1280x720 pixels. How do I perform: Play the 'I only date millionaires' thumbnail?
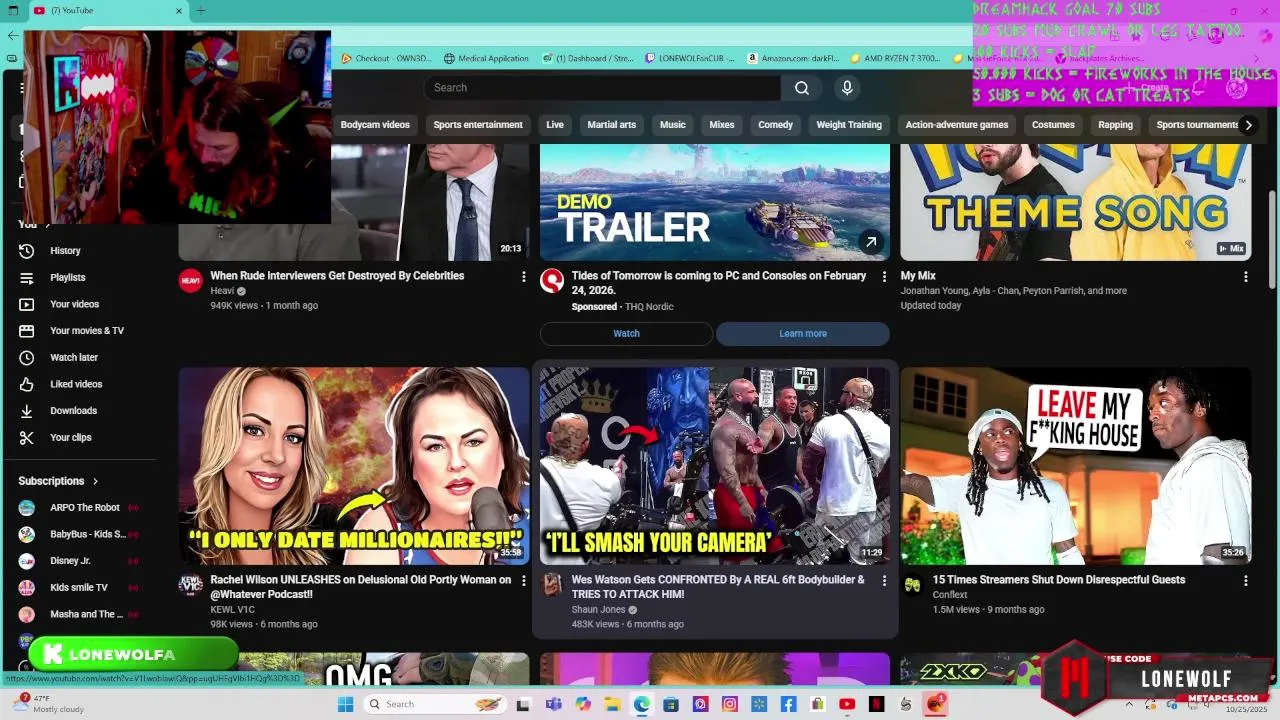pos(354,466)
